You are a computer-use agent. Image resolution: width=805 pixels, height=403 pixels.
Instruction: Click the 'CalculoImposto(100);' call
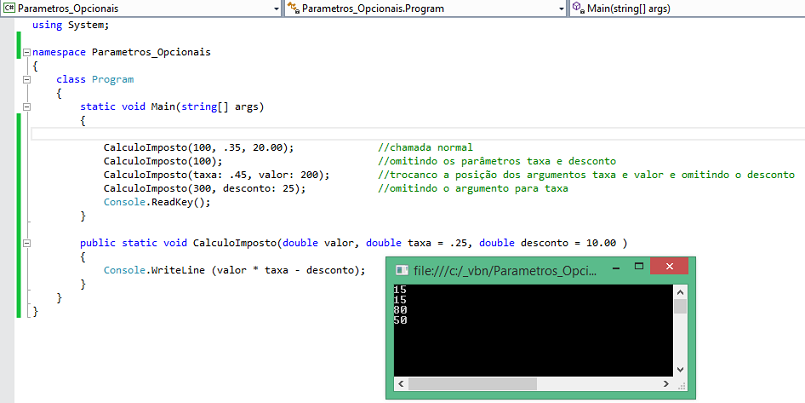tap(163, 161)
